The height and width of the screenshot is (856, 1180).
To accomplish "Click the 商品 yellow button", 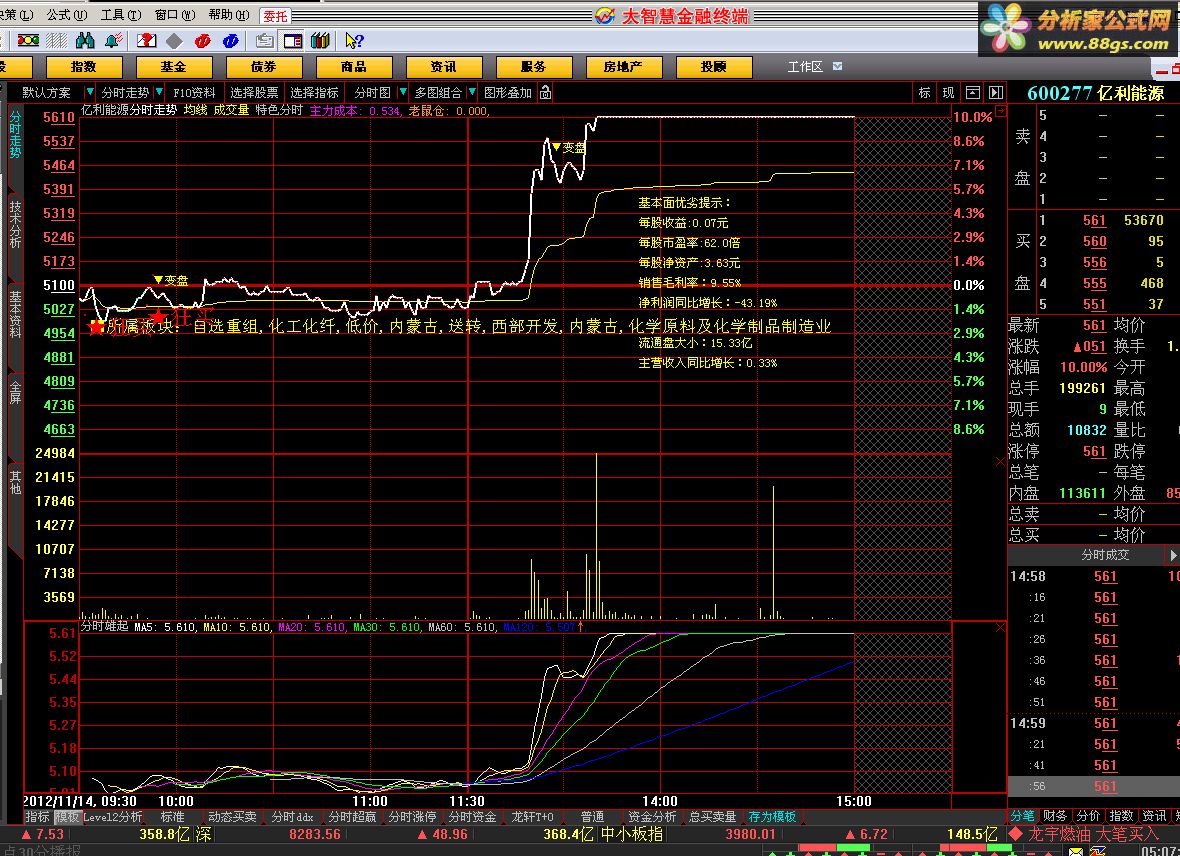I will click(x=354, y=67).
